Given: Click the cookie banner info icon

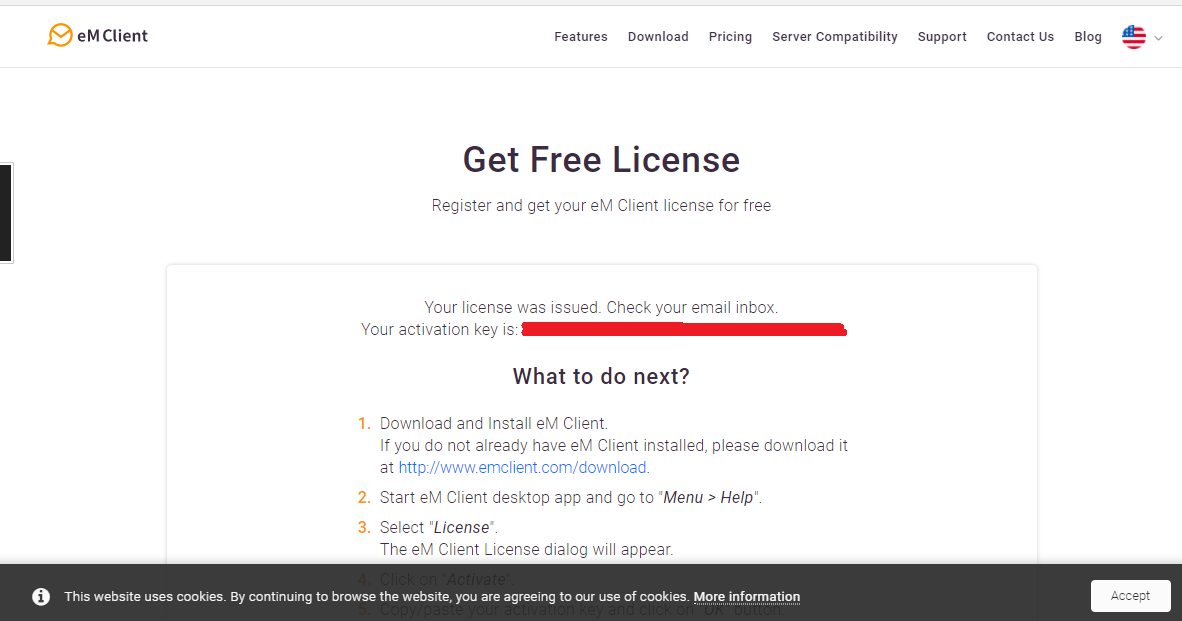Looking at the screenshot, I should tap(41, 596).
